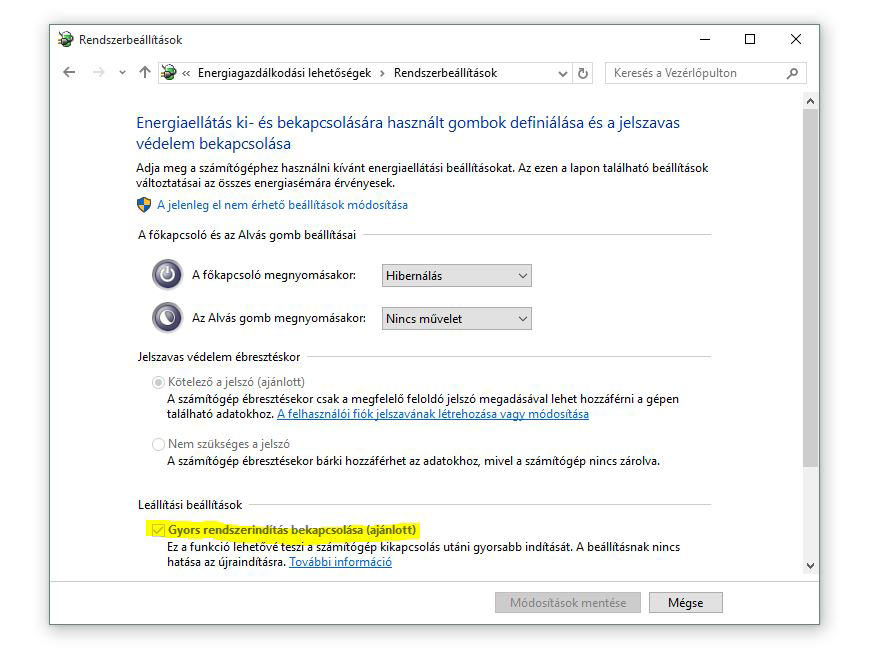
Task: Click the up-one-level arrow
Action: tap(145, 73)
